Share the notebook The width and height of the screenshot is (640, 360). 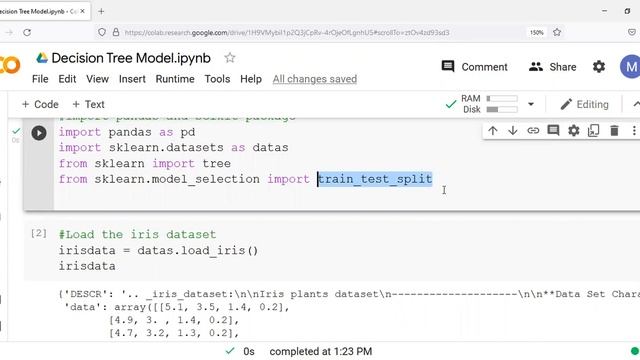552,67
